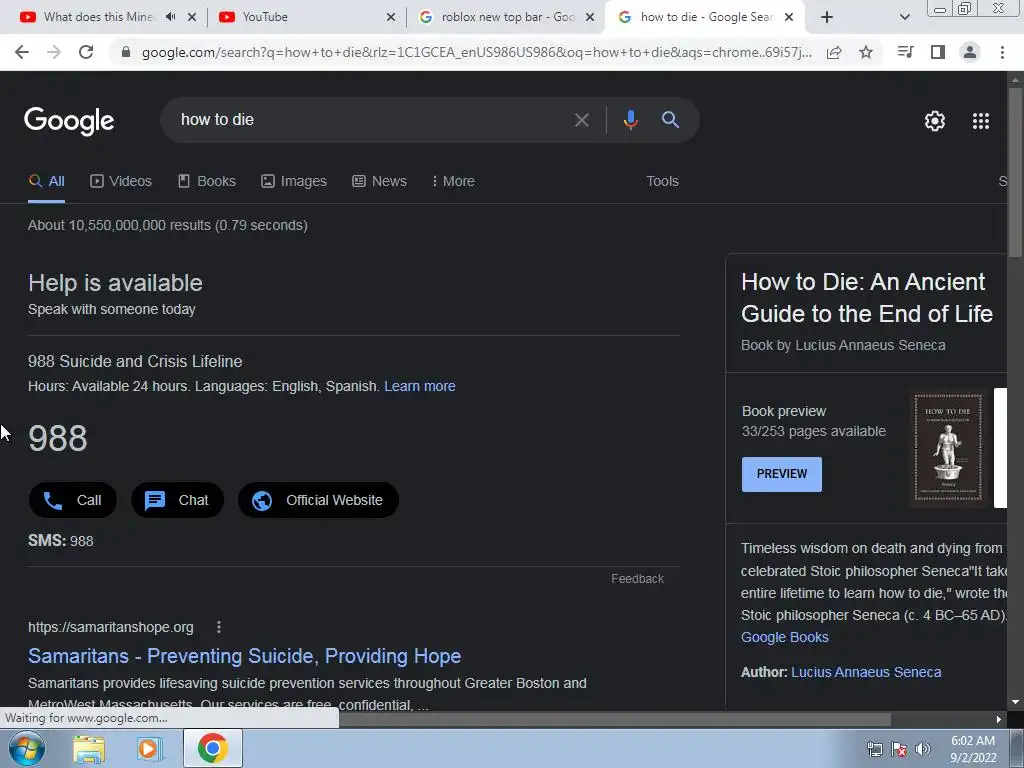Viewport: 1024px width, 768px height.
Task: Open the Google Books link
Action: 784,637
